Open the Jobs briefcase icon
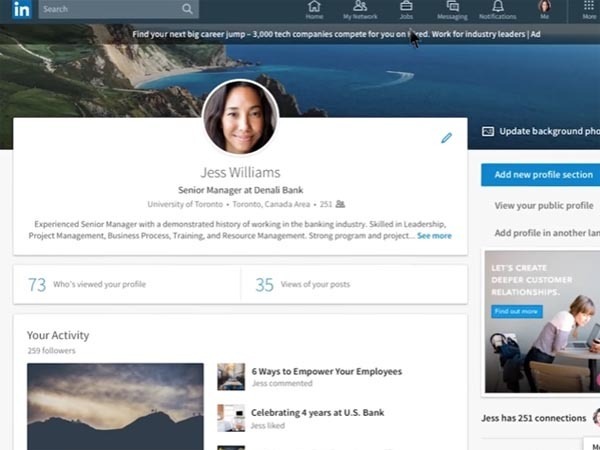Viewport: 600px width, 450px height. 406,10
